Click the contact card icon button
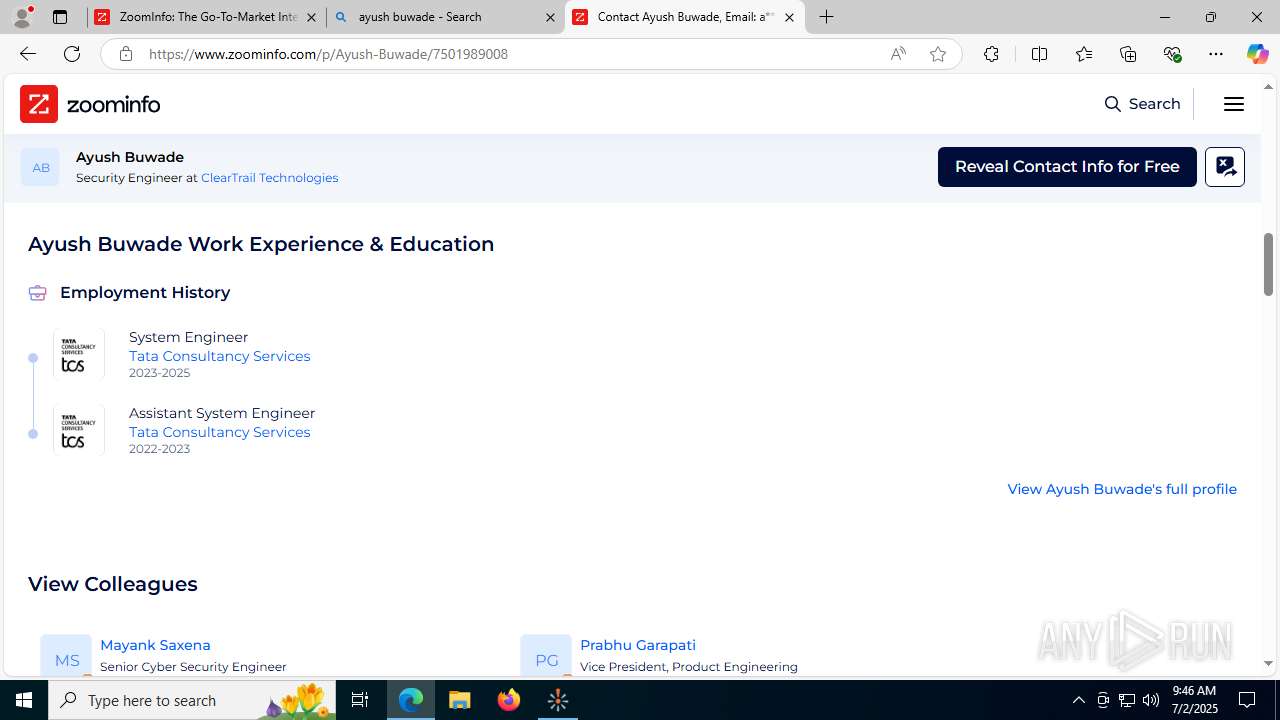Image resolution: width=1280 pixels, height=720 pixels. click(1225, 167)
